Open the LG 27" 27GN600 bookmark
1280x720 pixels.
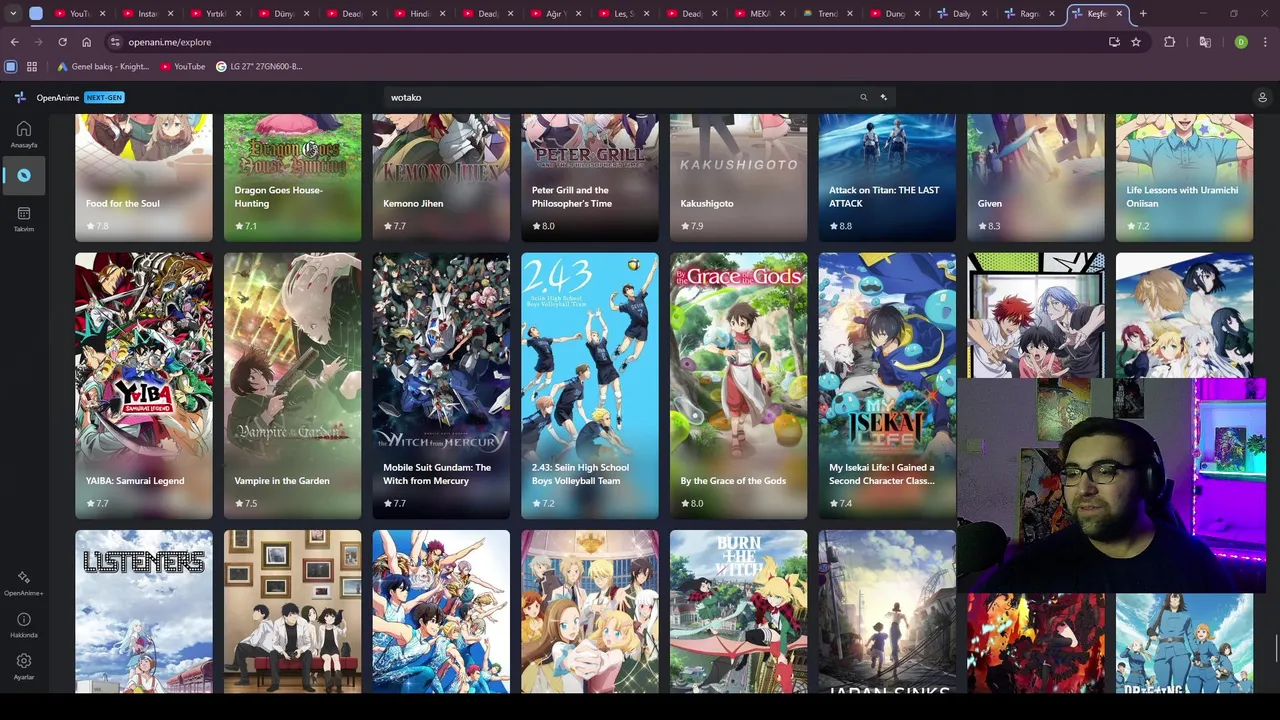point(259,66)
